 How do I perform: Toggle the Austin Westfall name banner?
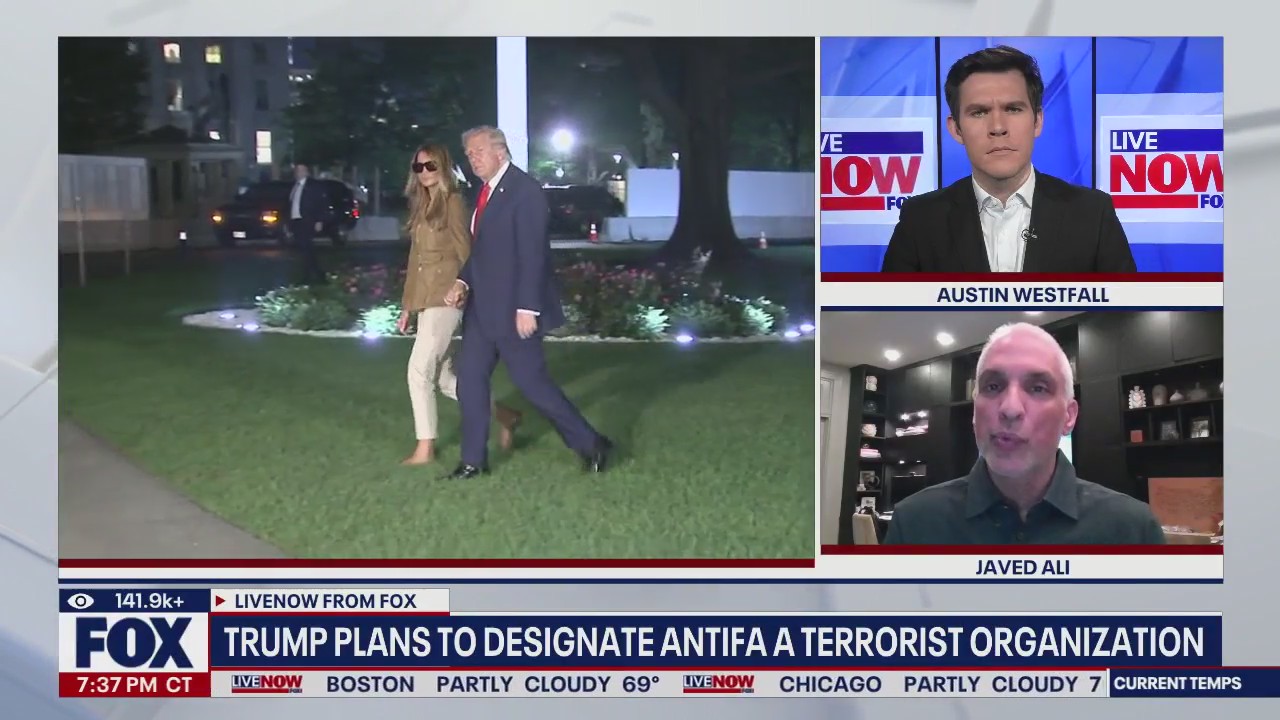click(1021, 295)
